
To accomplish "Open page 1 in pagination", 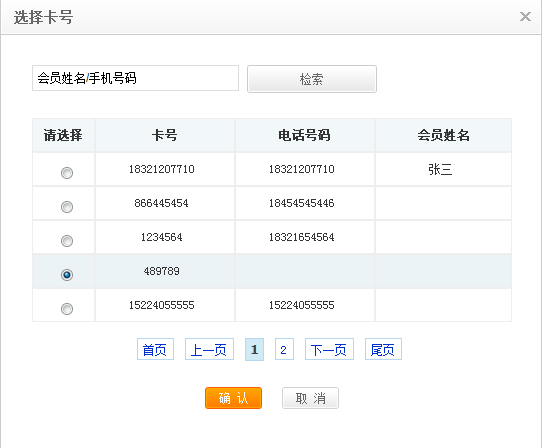I will [x=254, y=349].
